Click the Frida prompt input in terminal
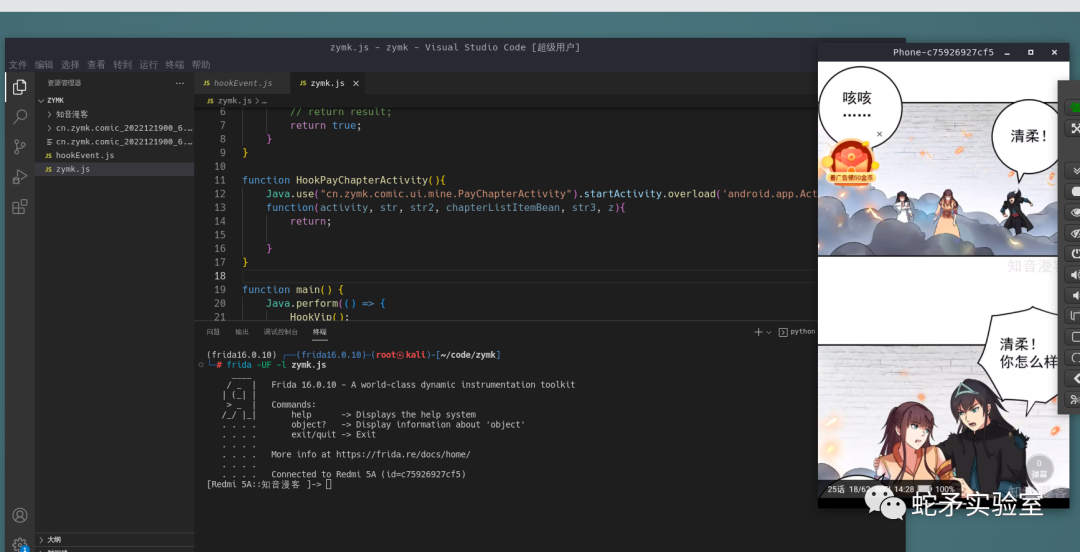The image size is (1080, 552). pyautogui.click(x=329, y=484)
